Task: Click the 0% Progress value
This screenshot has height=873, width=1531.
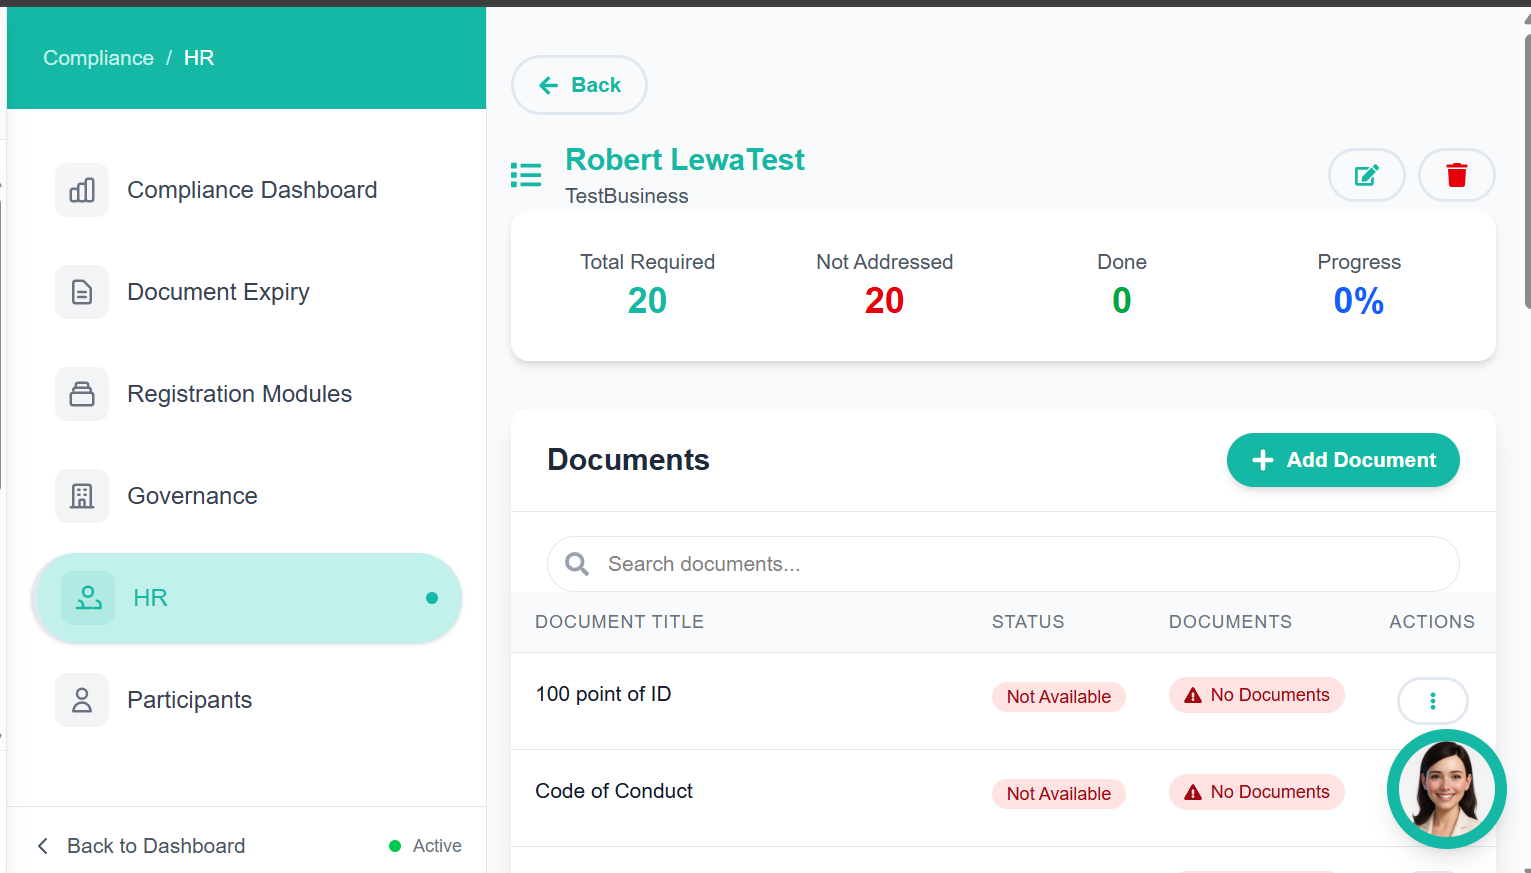Action: pos(1358,300)
